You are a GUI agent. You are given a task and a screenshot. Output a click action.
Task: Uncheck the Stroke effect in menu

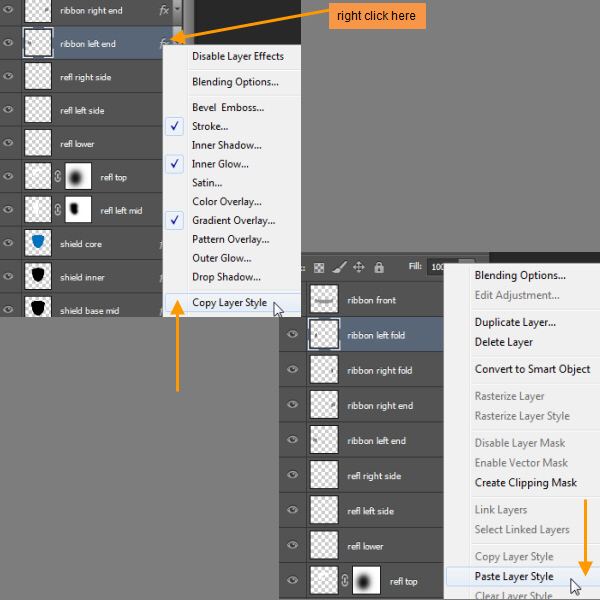(x=209, y=126)
